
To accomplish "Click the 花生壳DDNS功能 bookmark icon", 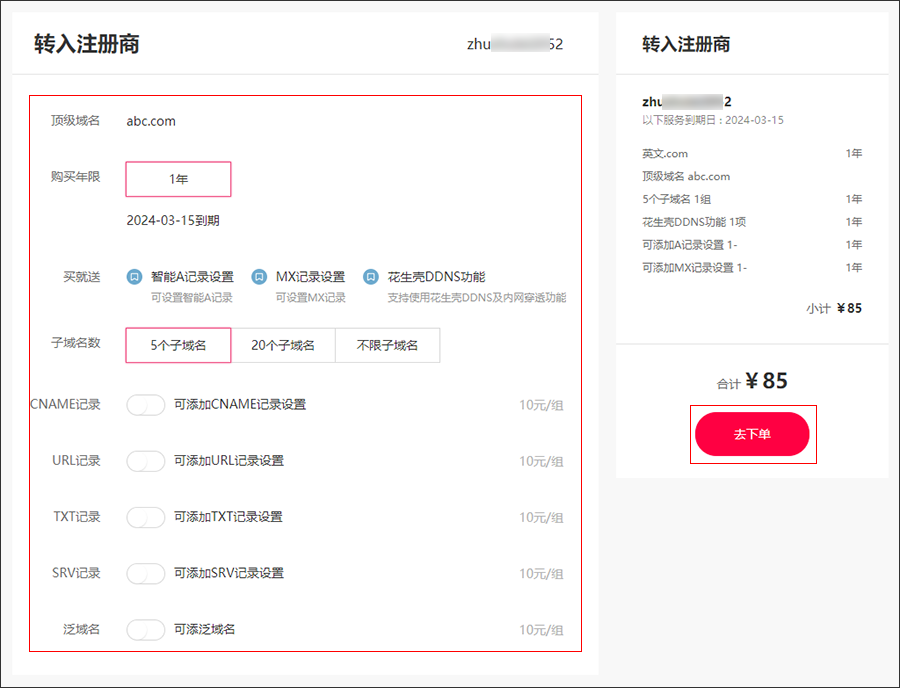I will (x=371, y=277).
